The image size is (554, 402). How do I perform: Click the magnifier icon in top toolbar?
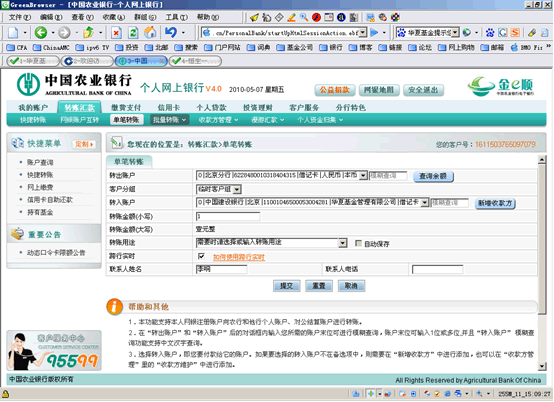[x=303, y=17]
